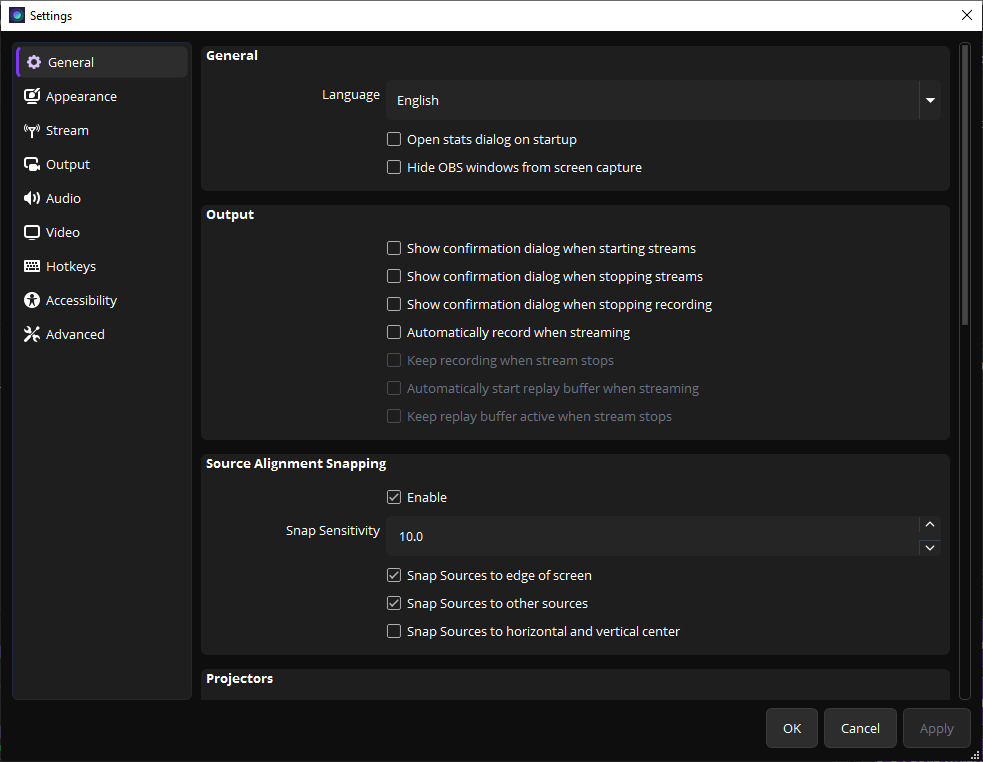
Task: Increase Snap Sensitivity with up arrow
Action: pyautogui.click(x=930, y=524)
